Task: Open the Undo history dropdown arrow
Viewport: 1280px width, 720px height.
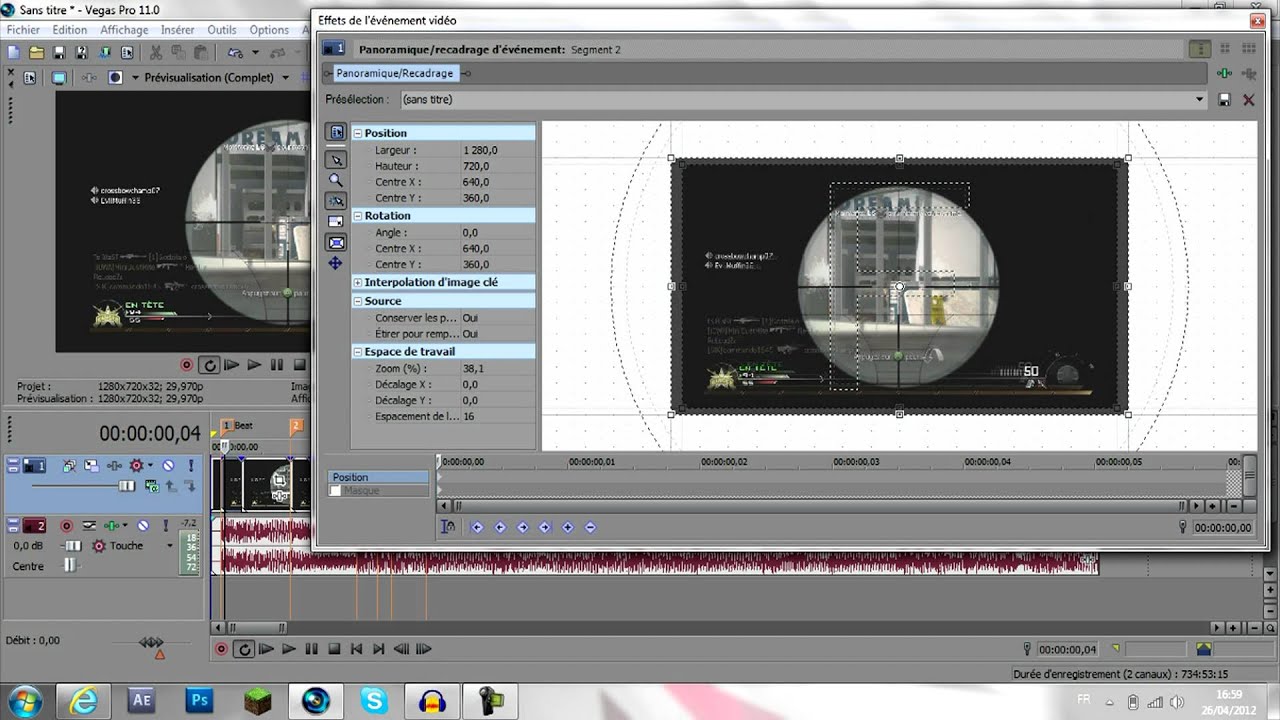Action: coord(255,52)
